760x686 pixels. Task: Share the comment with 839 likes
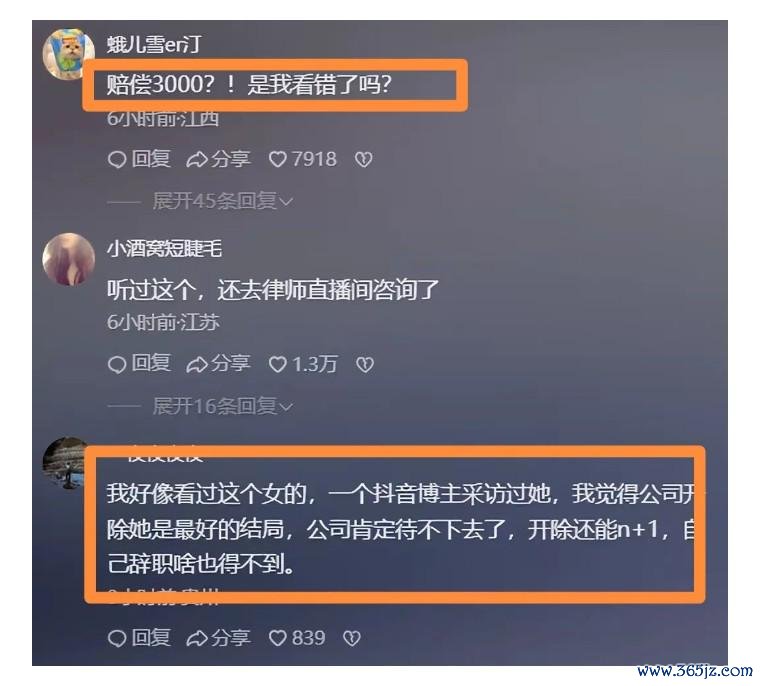click(218, 638)
